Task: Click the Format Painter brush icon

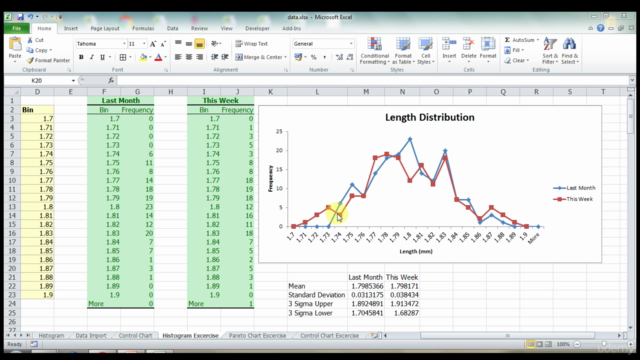Action: point(30,60)
